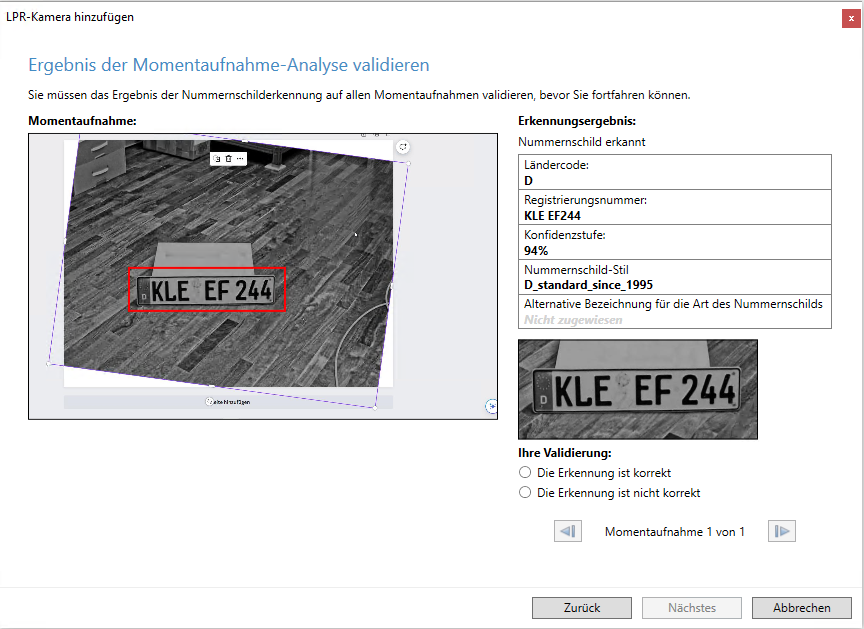Click the circular rotate icon at snapshot corner

click(x=403, y=147)
